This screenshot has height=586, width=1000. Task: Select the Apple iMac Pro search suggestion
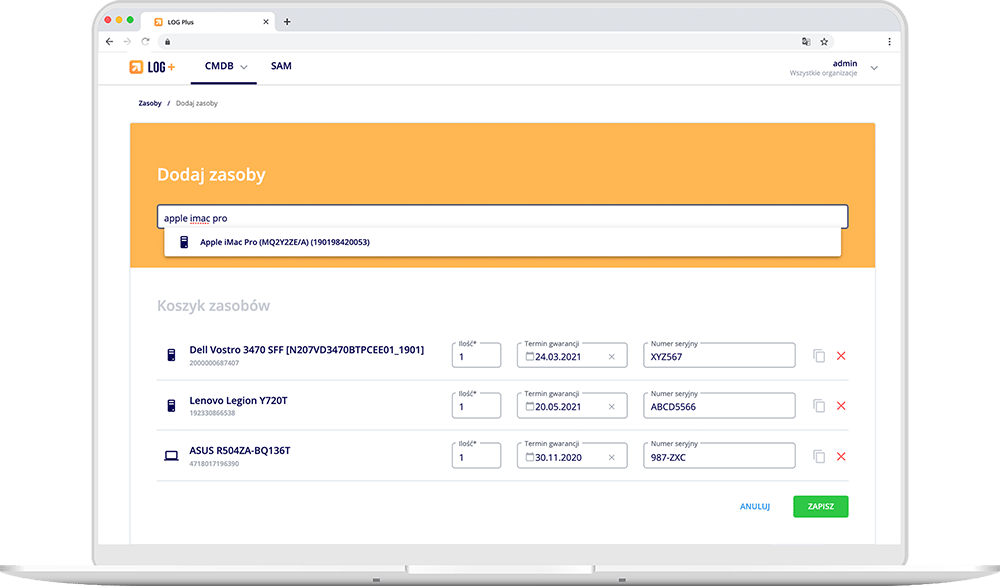click(x=503, y=242)
